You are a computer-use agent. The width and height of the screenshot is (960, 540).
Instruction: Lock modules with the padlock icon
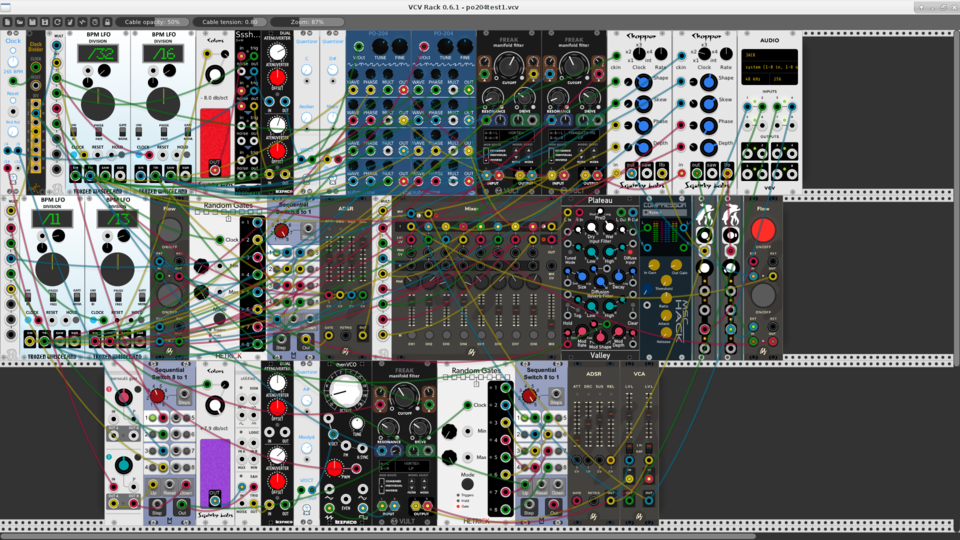(x=107, y=22)
